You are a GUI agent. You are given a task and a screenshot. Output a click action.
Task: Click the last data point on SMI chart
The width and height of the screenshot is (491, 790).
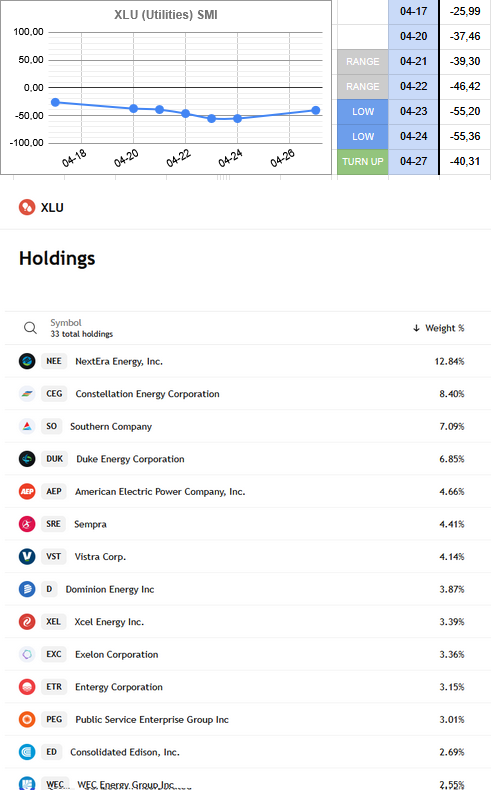coord(315,110)
